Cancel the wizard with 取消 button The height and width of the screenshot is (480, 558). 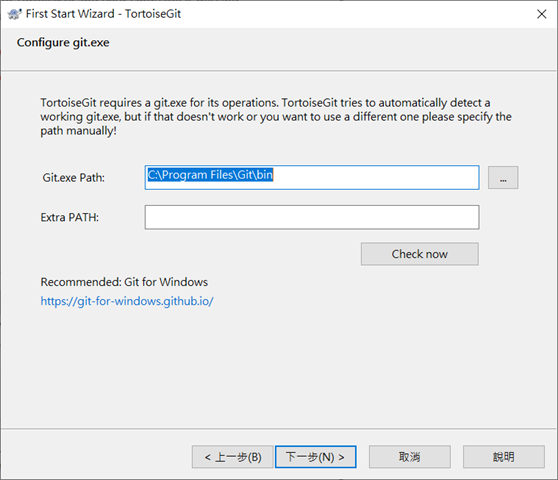(x=410, y=457)
